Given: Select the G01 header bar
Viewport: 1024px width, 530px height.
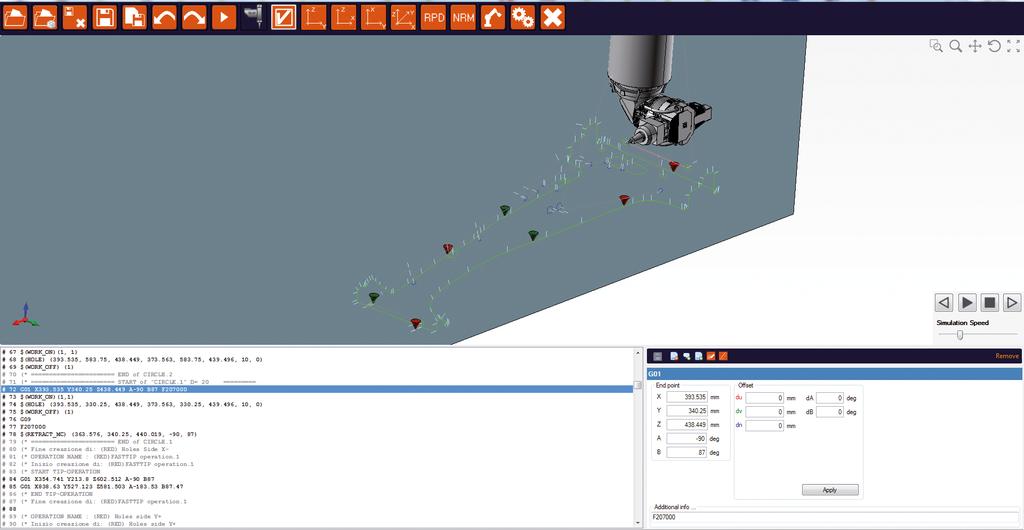Looking at the screenshot, I should tap(835, 374).
